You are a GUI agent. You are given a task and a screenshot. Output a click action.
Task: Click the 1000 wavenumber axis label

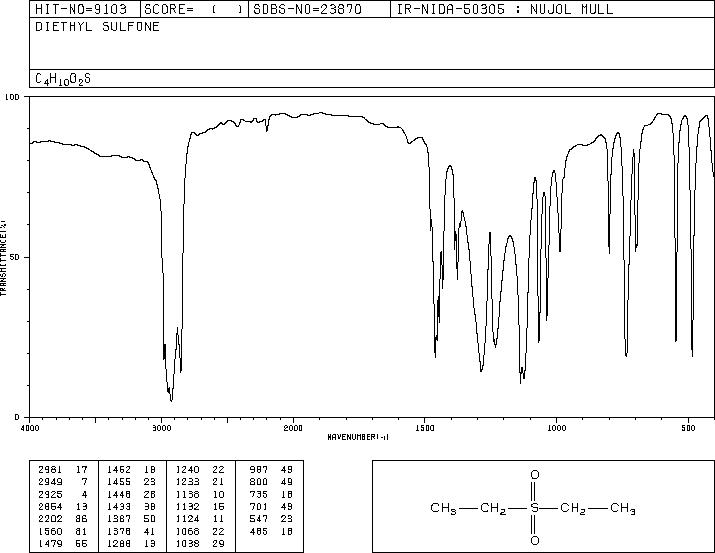point(556,428)
